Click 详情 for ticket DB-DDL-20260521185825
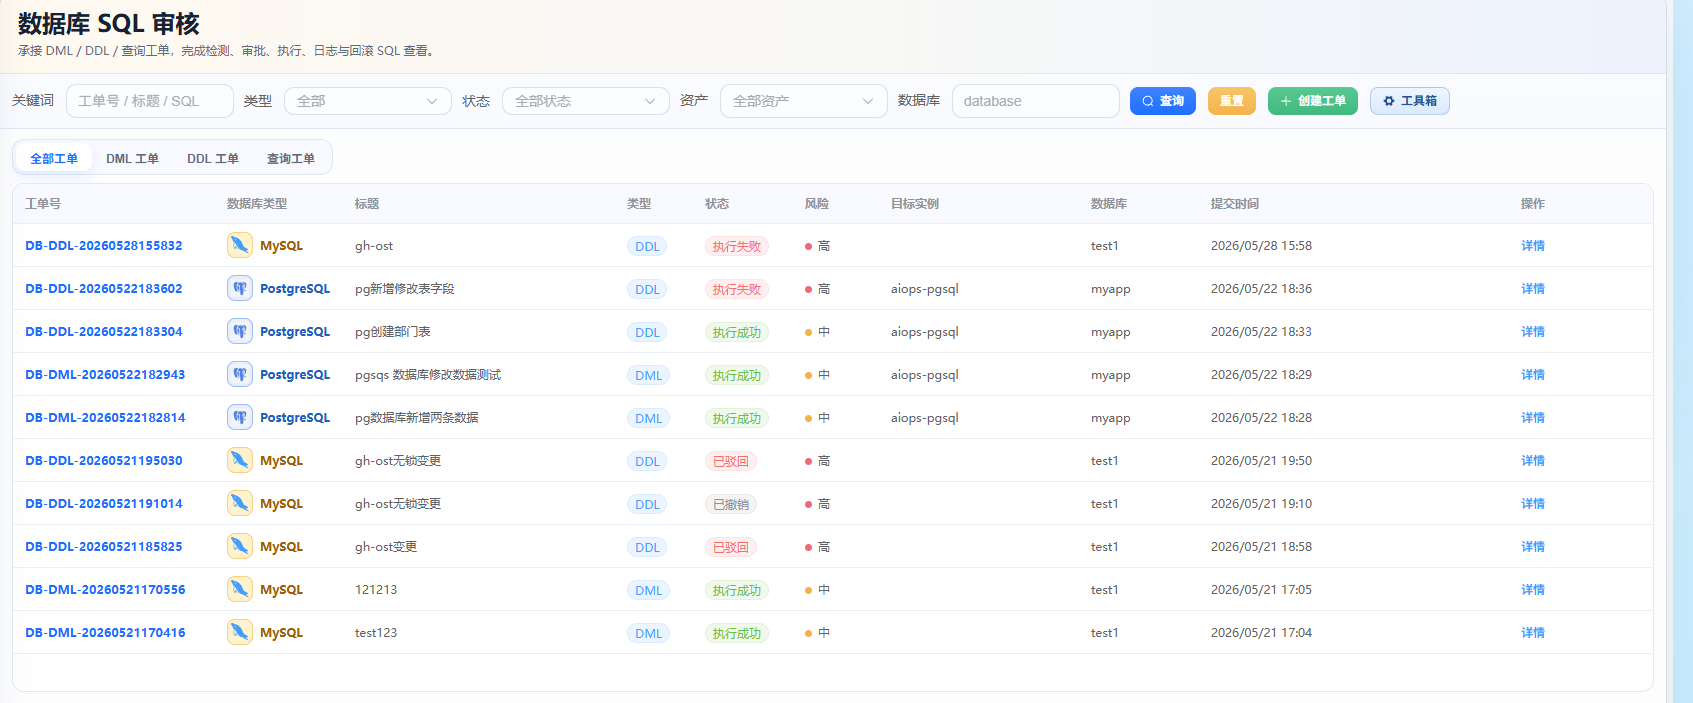Viewport: 1693px width, 703px height. [x=1533, y=546]
